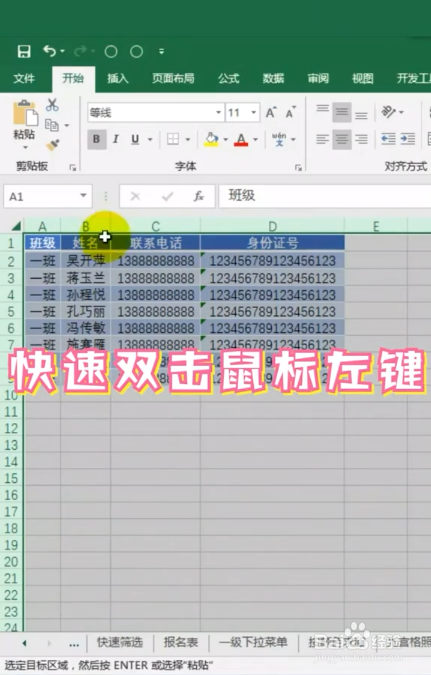This screenshot has height=675, width=431.
Task: Align text left
Action: coord(322,139)
